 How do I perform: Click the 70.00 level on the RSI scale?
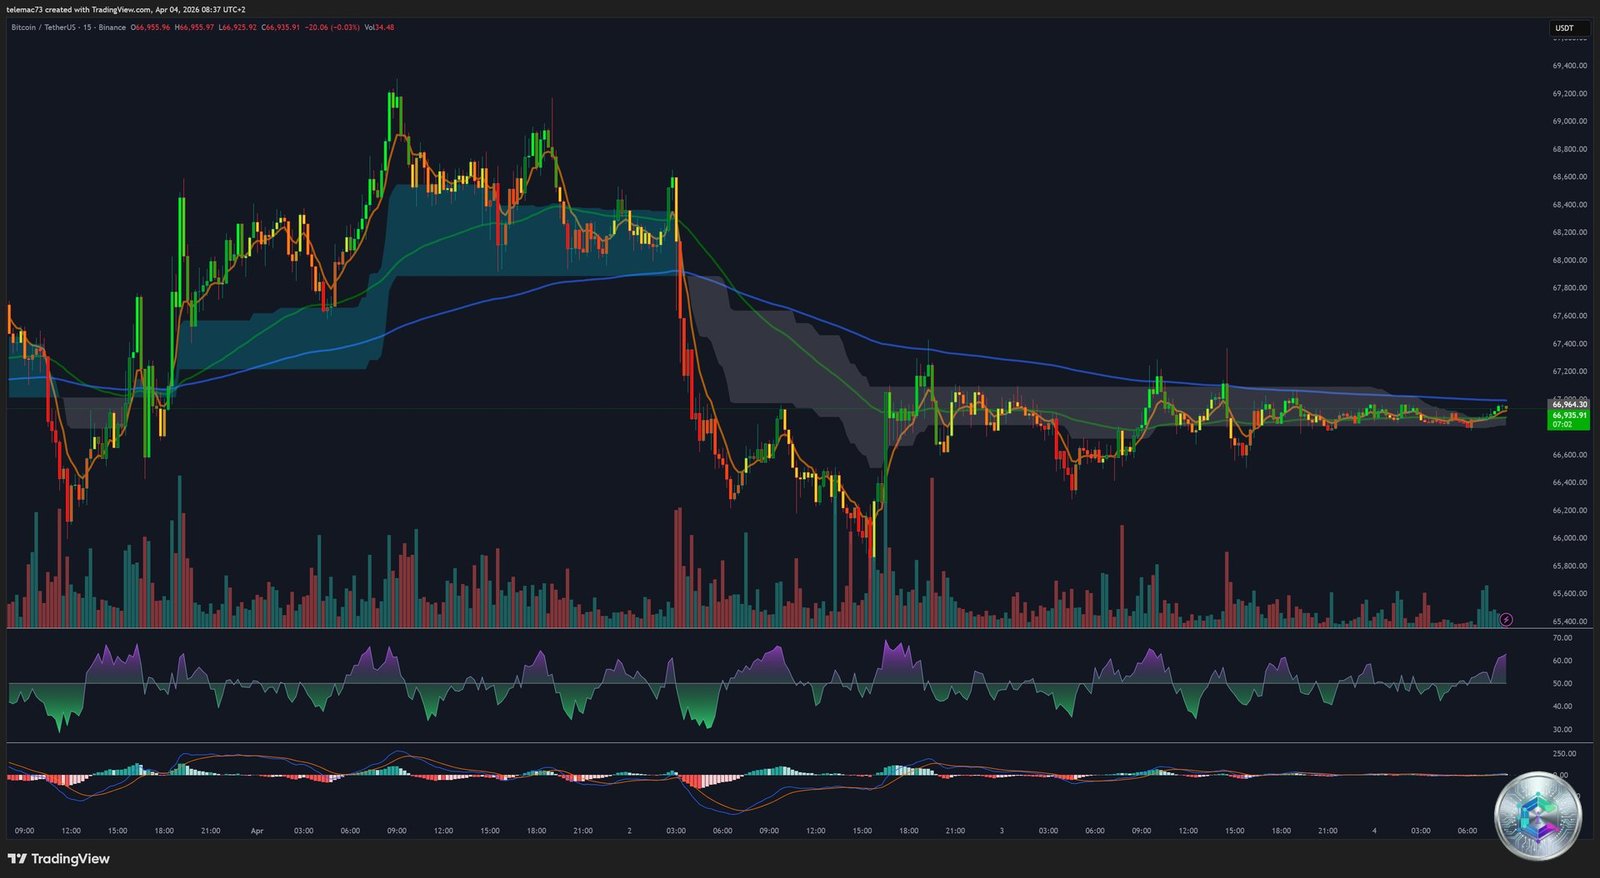1562,637
